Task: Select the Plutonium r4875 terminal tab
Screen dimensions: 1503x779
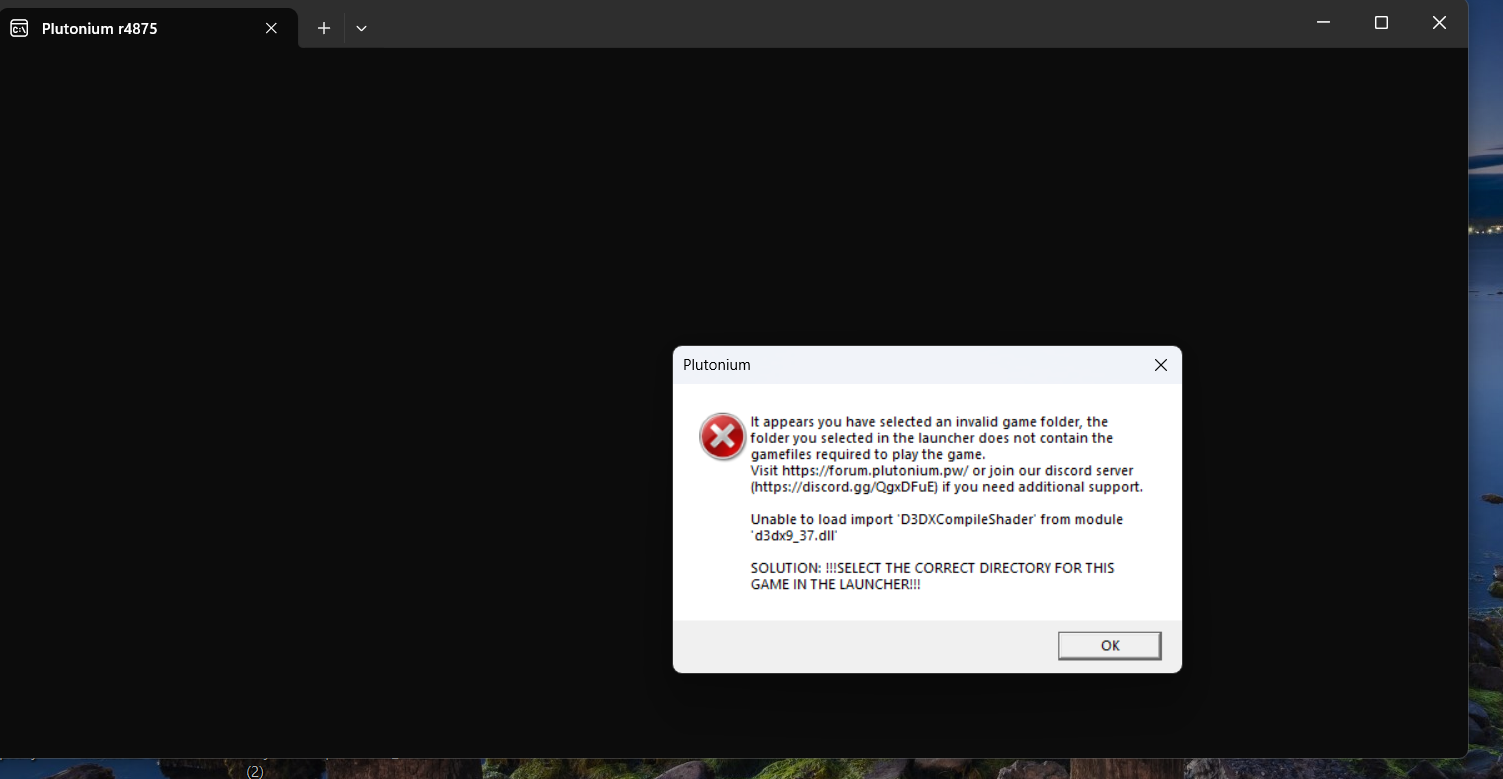Action: coord(148,28)
